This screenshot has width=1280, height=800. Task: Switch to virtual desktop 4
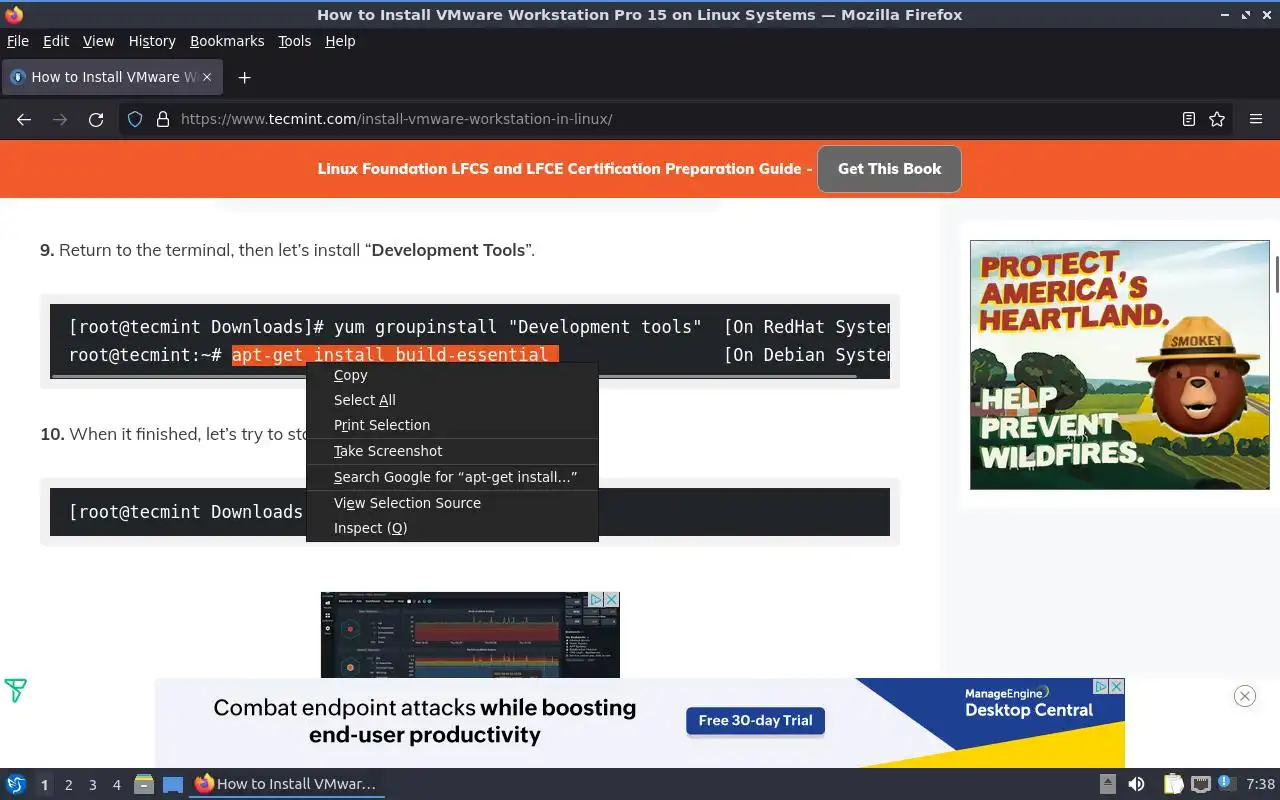(116, 785)
